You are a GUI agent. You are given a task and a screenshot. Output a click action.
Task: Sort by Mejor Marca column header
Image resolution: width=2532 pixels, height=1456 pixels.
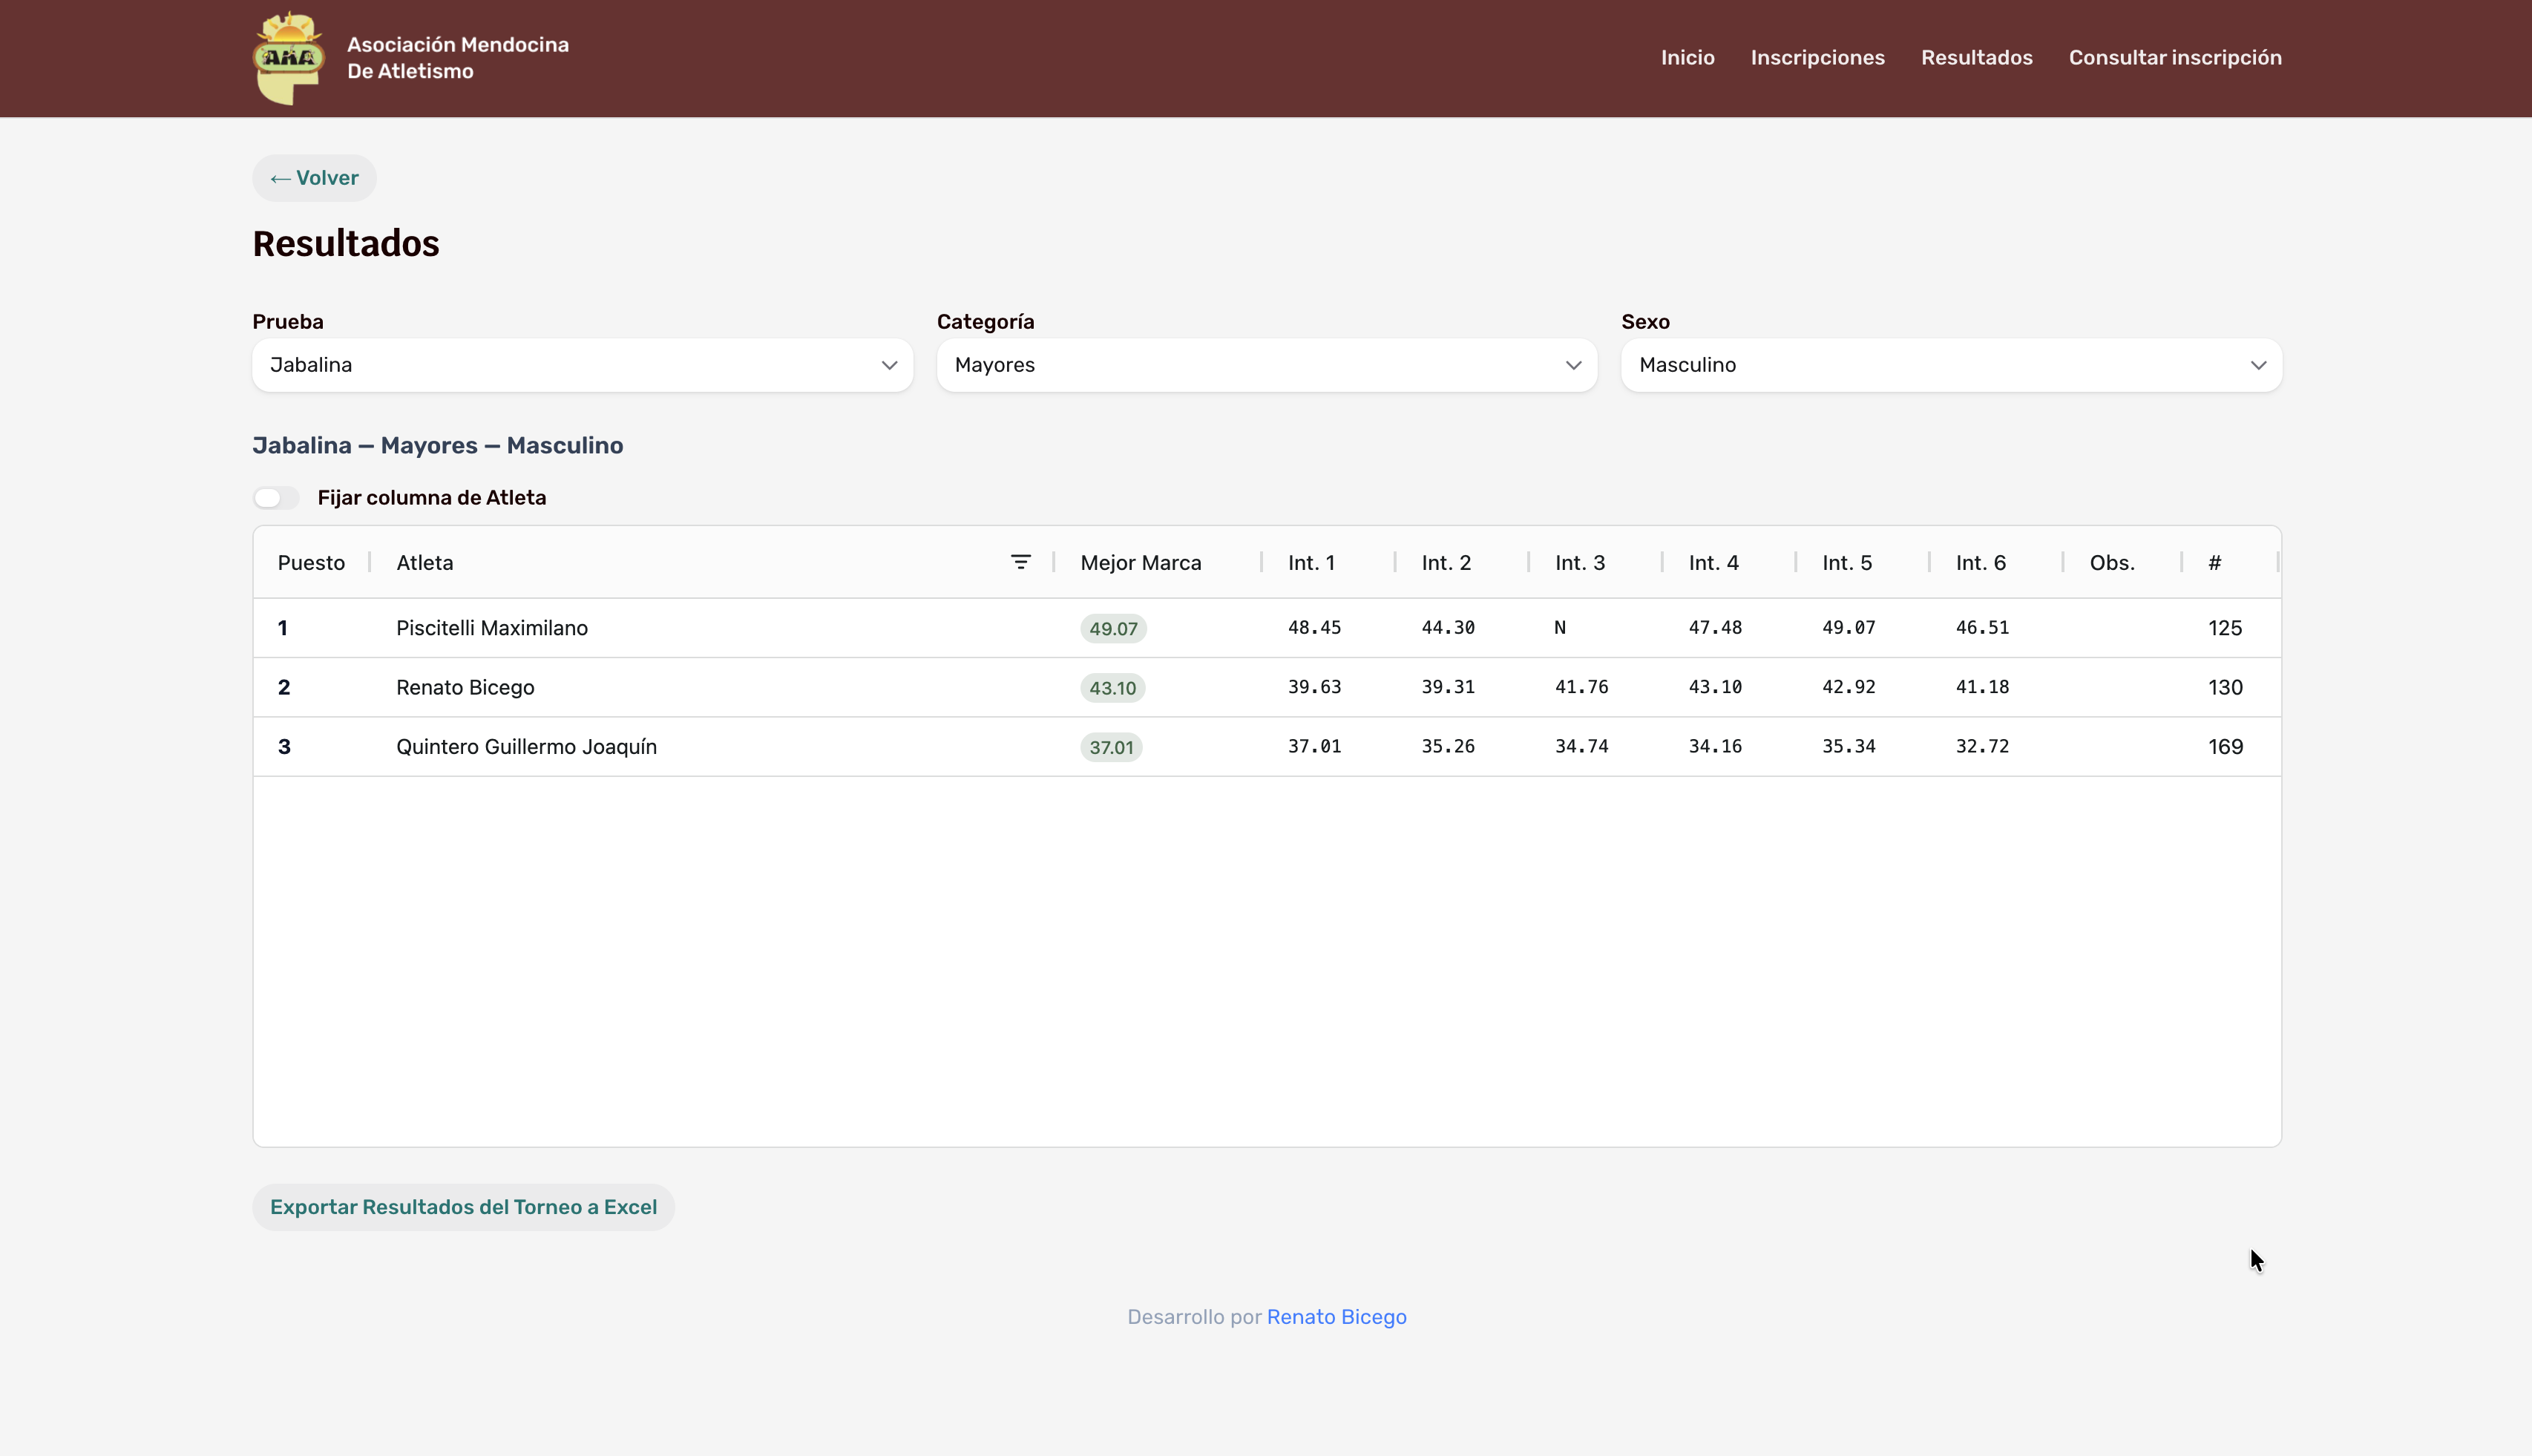coord(1141,563)
